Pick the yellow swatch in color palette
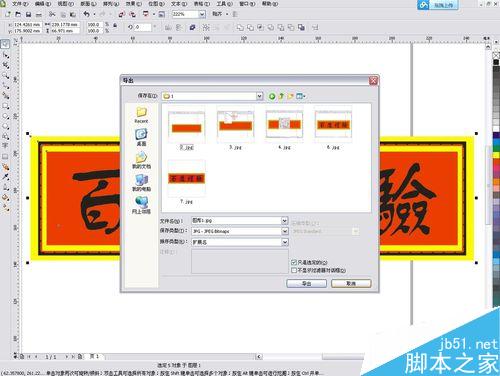Screen dimensions: 500x376 coord(496,155)
